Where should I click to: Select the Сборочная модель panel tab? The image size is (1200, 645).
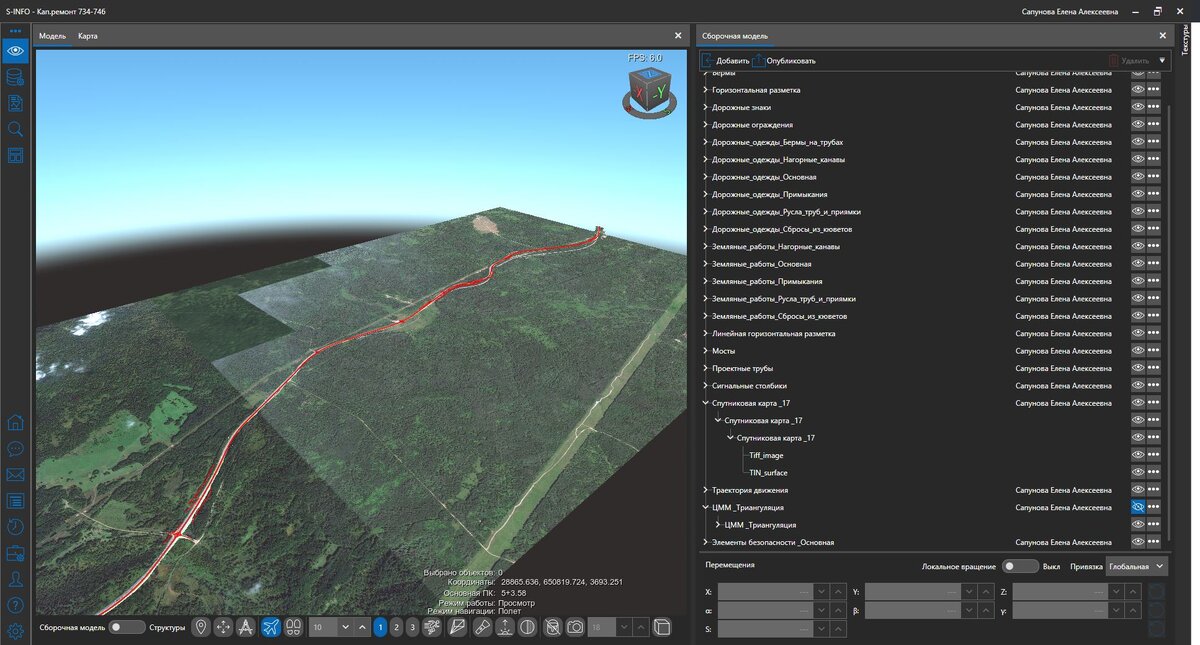tap(735, 36)
